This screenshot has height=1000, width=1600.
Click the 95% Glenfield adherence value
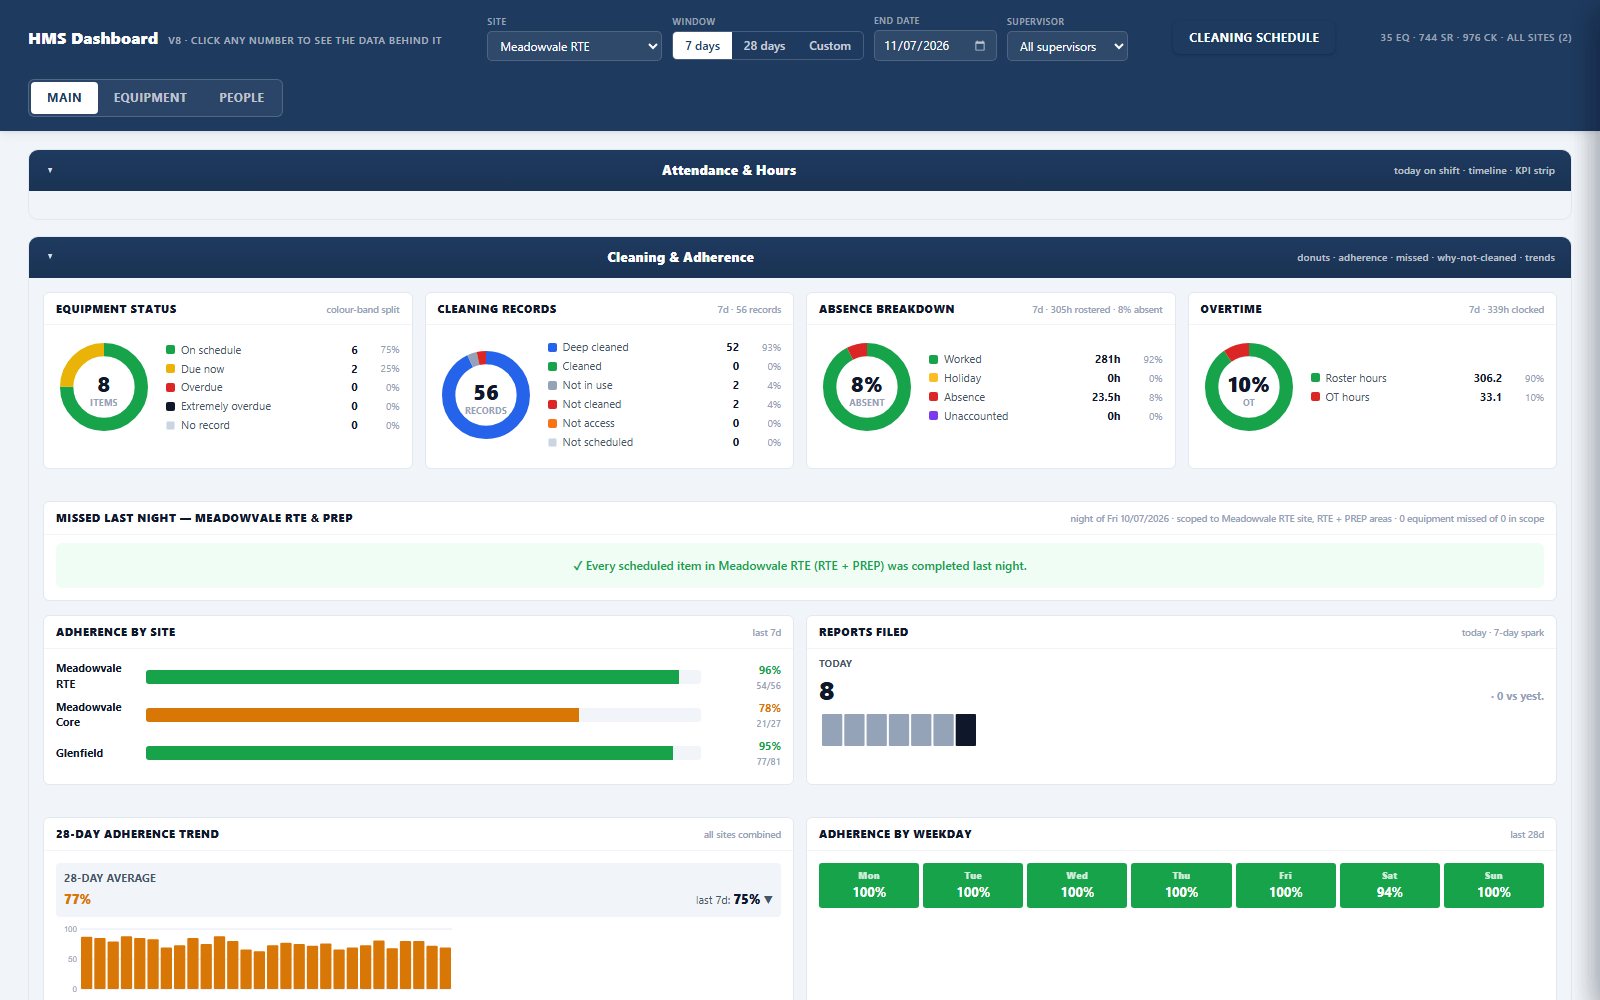(769, 746)
